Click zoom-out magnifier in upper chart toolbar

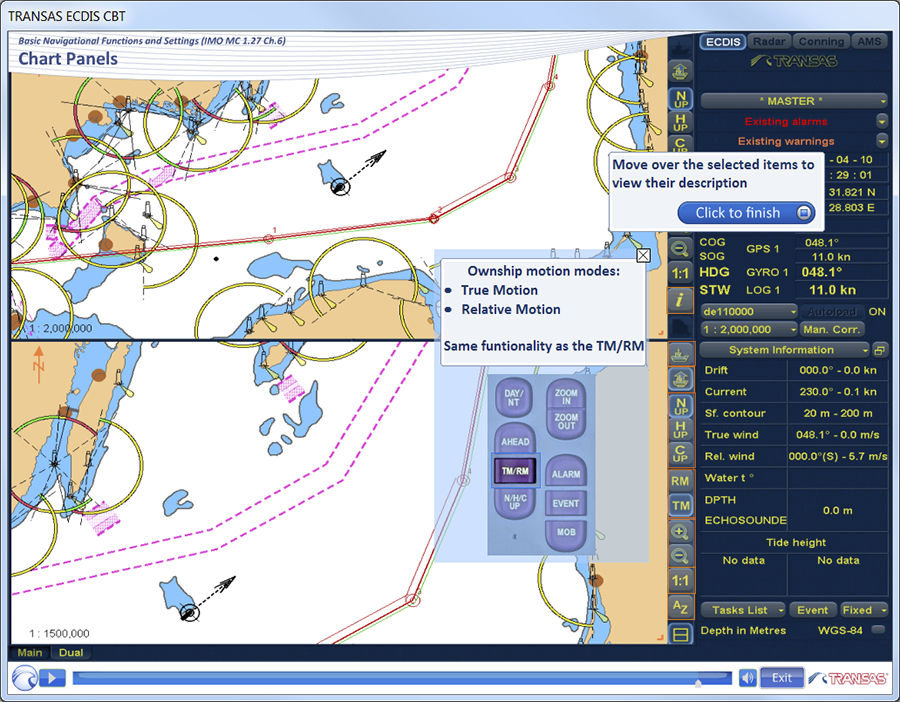pyautogui.click(x=681, y=249)
